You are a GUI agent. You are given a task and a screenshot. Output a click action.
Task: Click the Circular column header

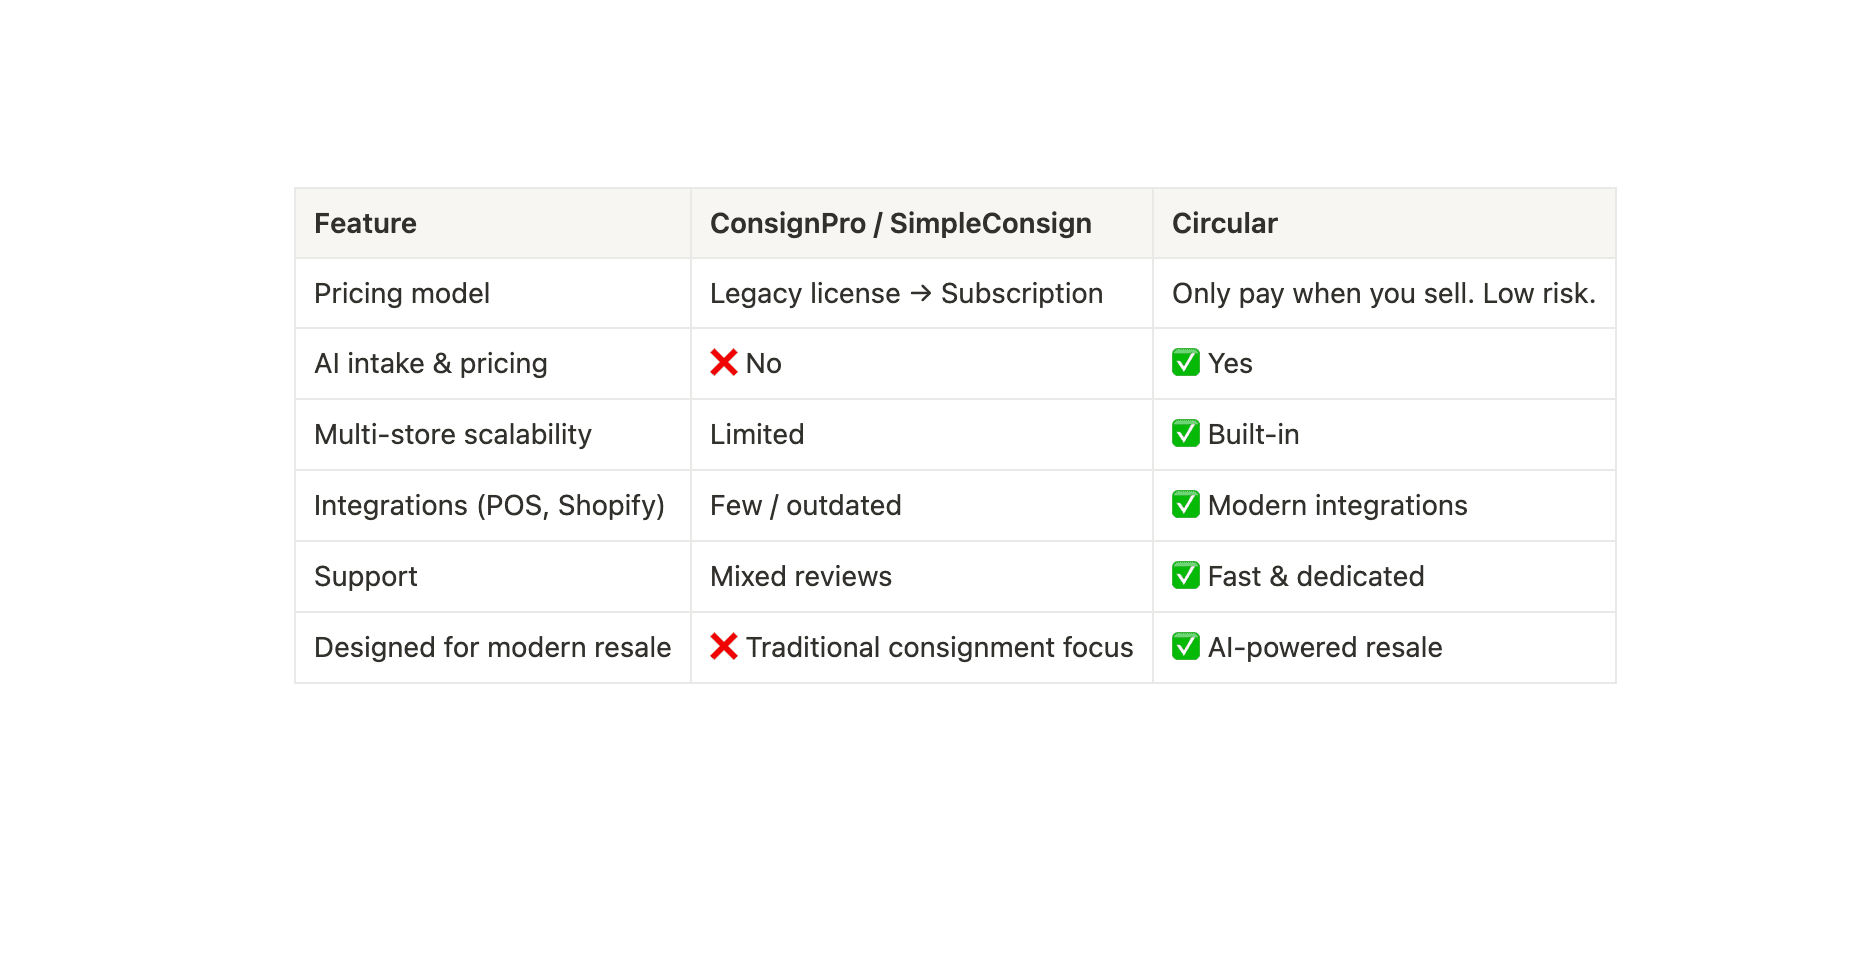[x=1224, y=223]
